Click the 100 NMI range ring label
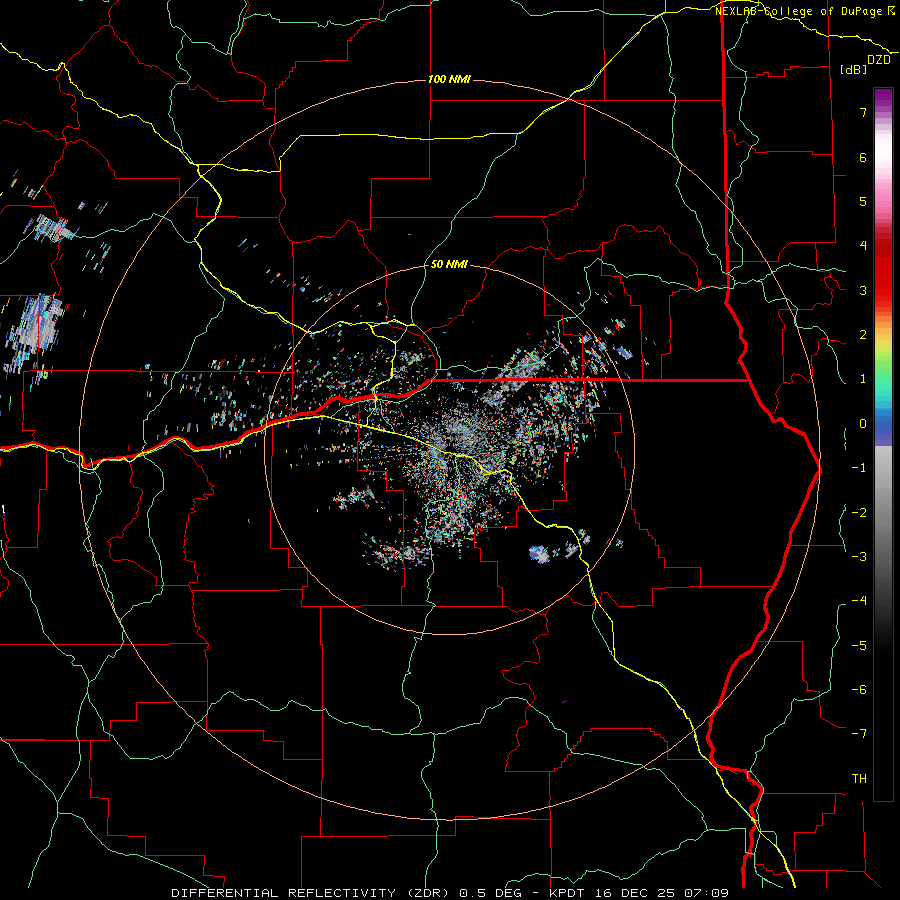Viewport: 900px width, 900px height. click(x=449, y=79)
